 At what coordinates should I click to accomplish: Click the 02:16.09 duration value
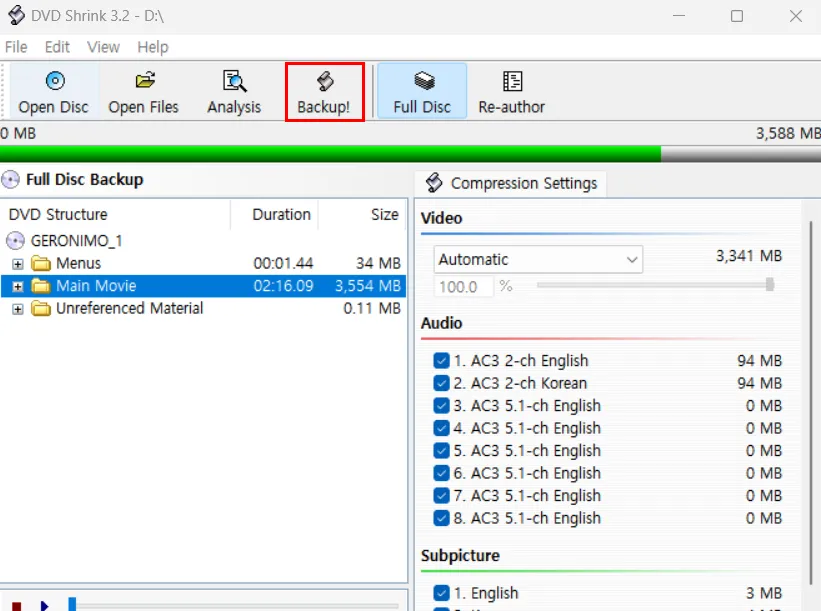point(283,286)
